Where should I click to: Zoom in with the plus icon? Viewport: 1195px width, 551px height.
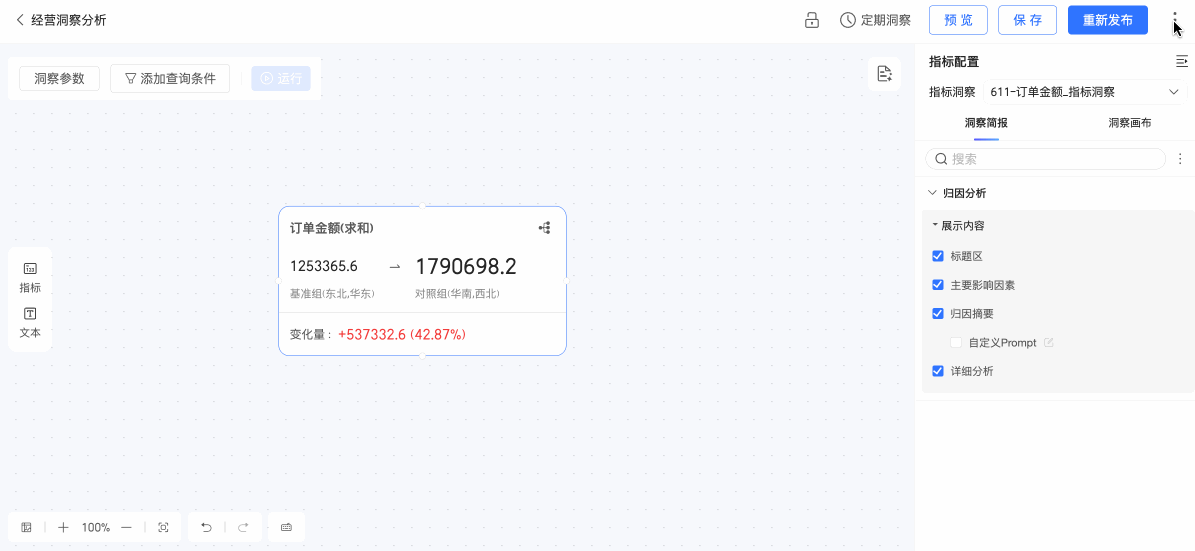[63, 527]
